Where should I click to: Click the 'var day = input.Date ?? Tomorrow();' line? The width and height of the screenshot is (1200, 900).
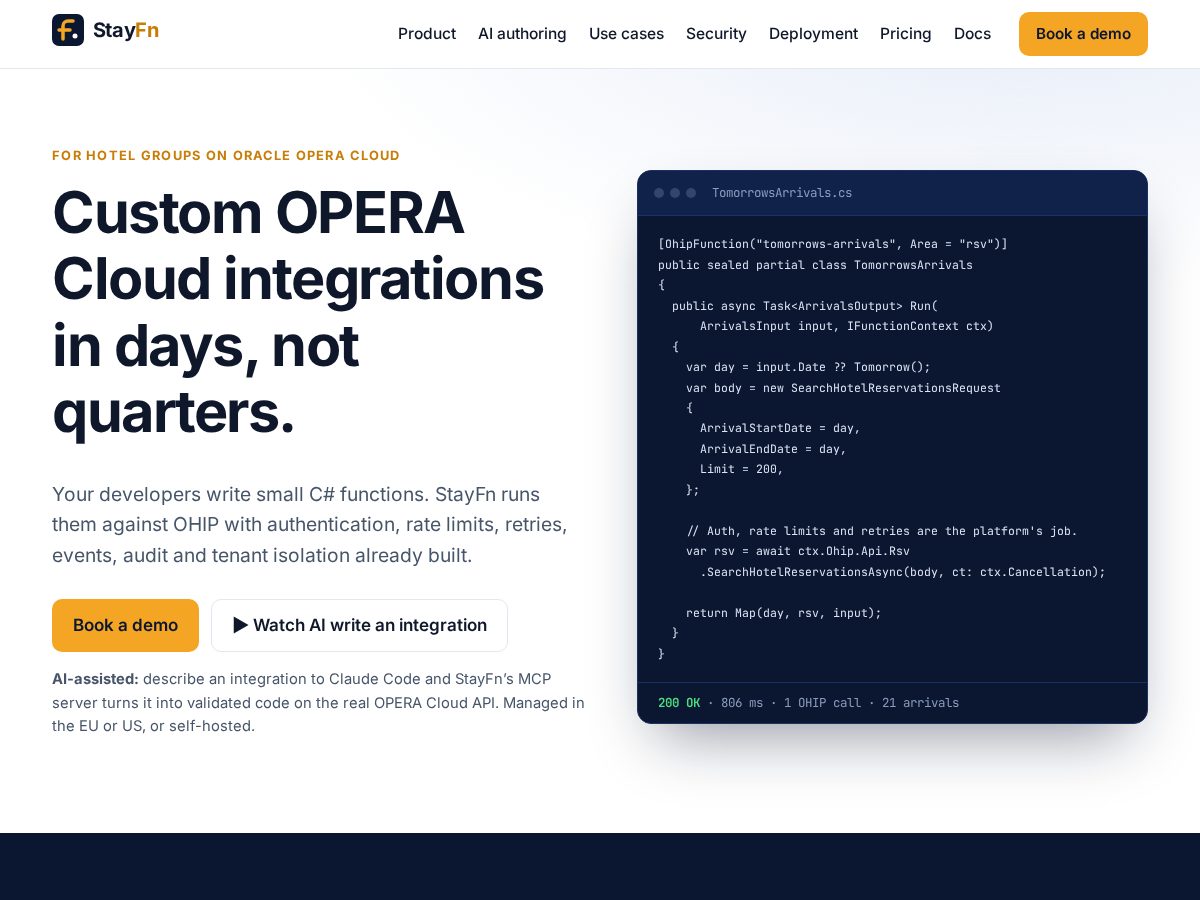(808, 367)
